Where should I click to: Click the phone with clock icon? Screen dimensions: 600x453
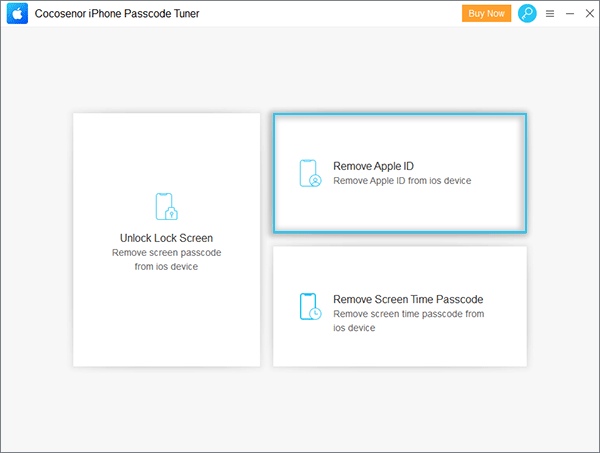pos(310,306)
